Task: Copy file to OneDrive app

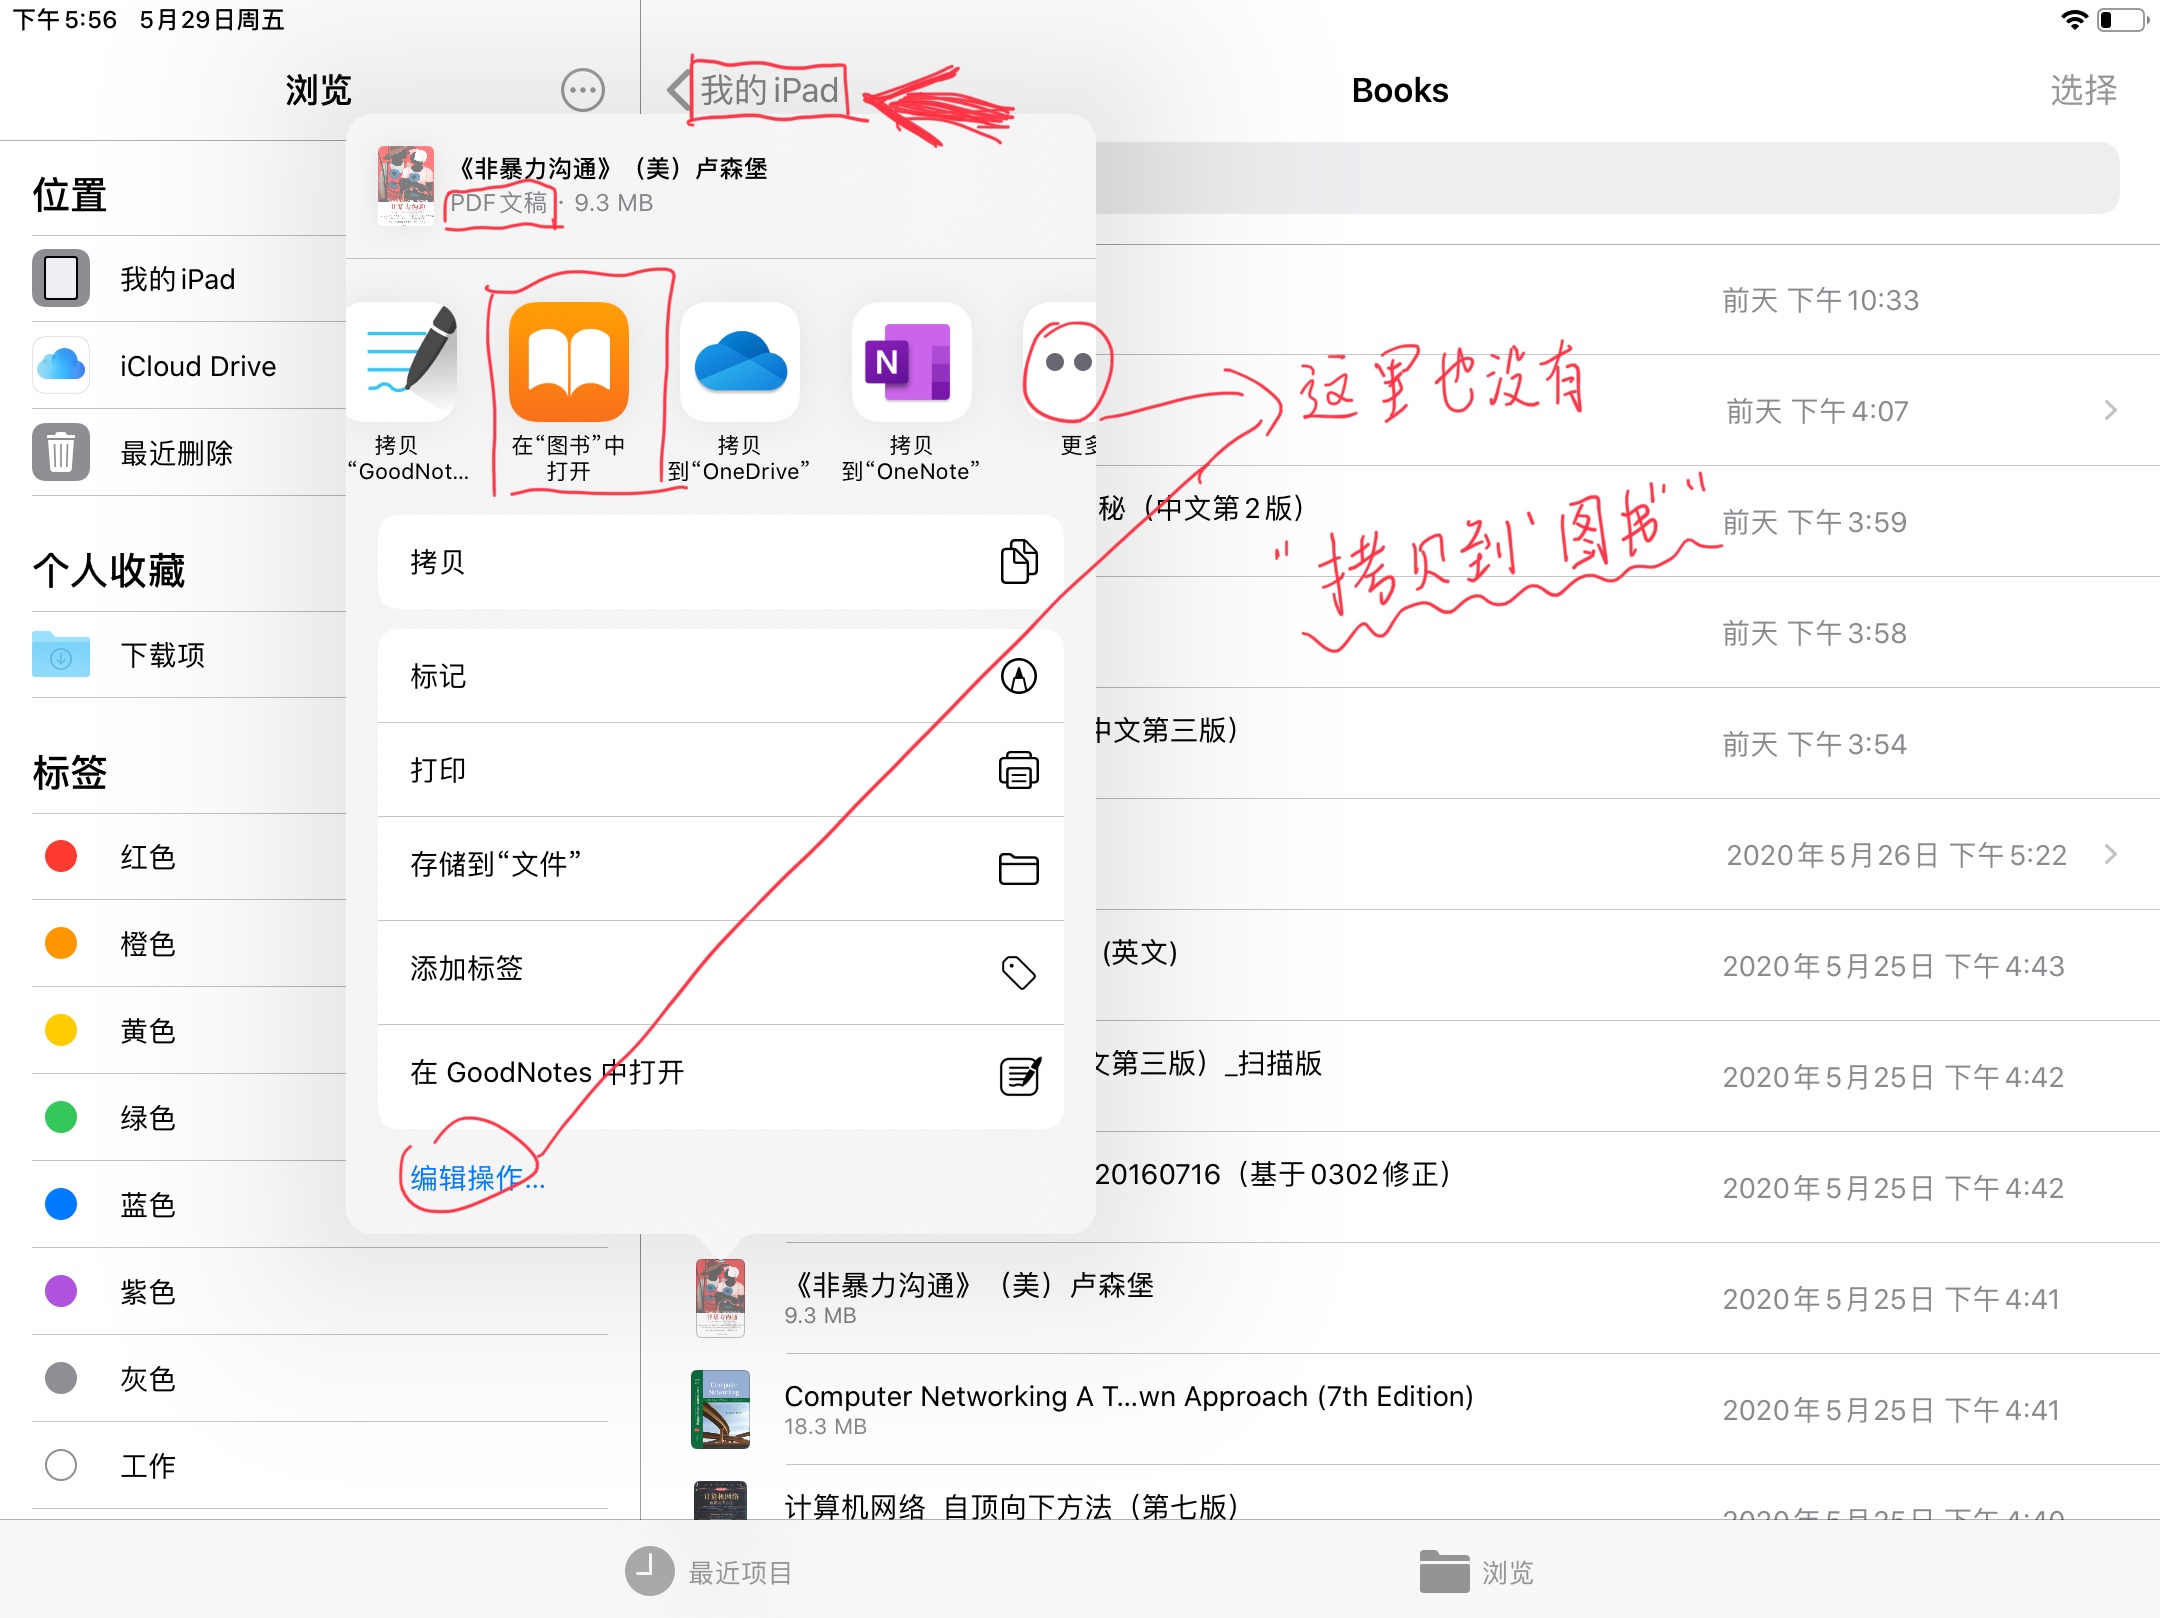Action: tap(740, 363)
